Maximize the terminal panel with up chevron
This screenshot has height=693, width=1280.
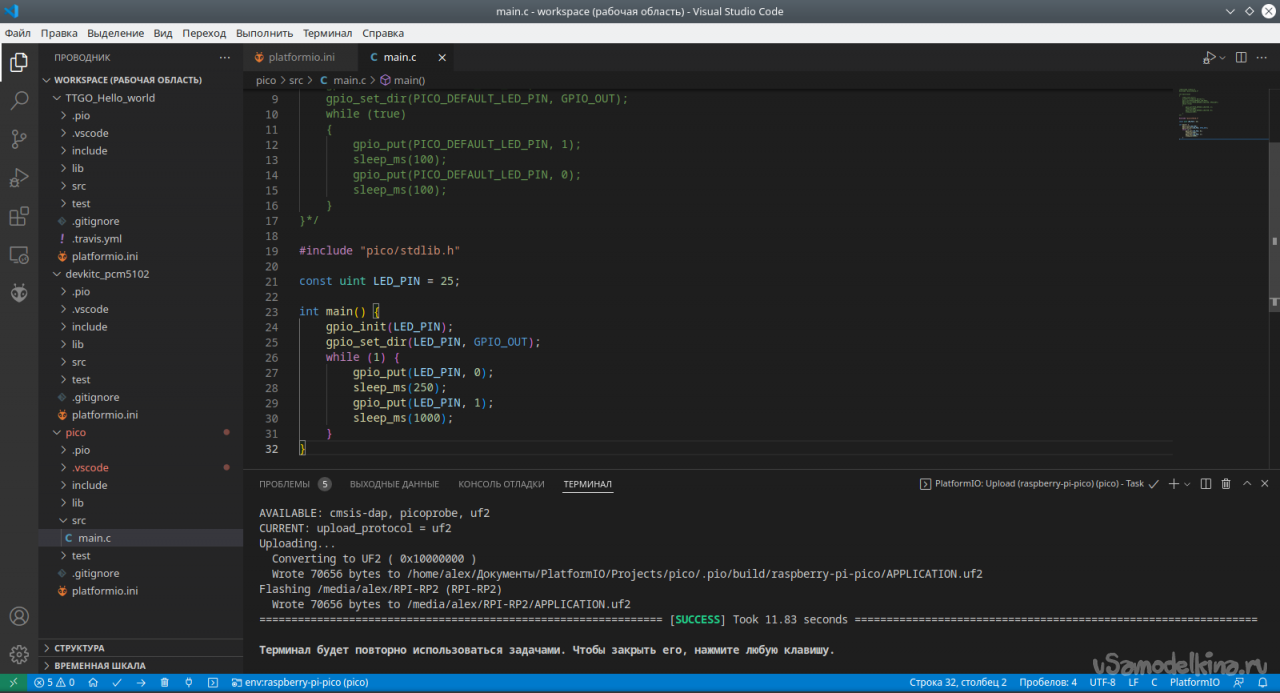[1247, 484]
